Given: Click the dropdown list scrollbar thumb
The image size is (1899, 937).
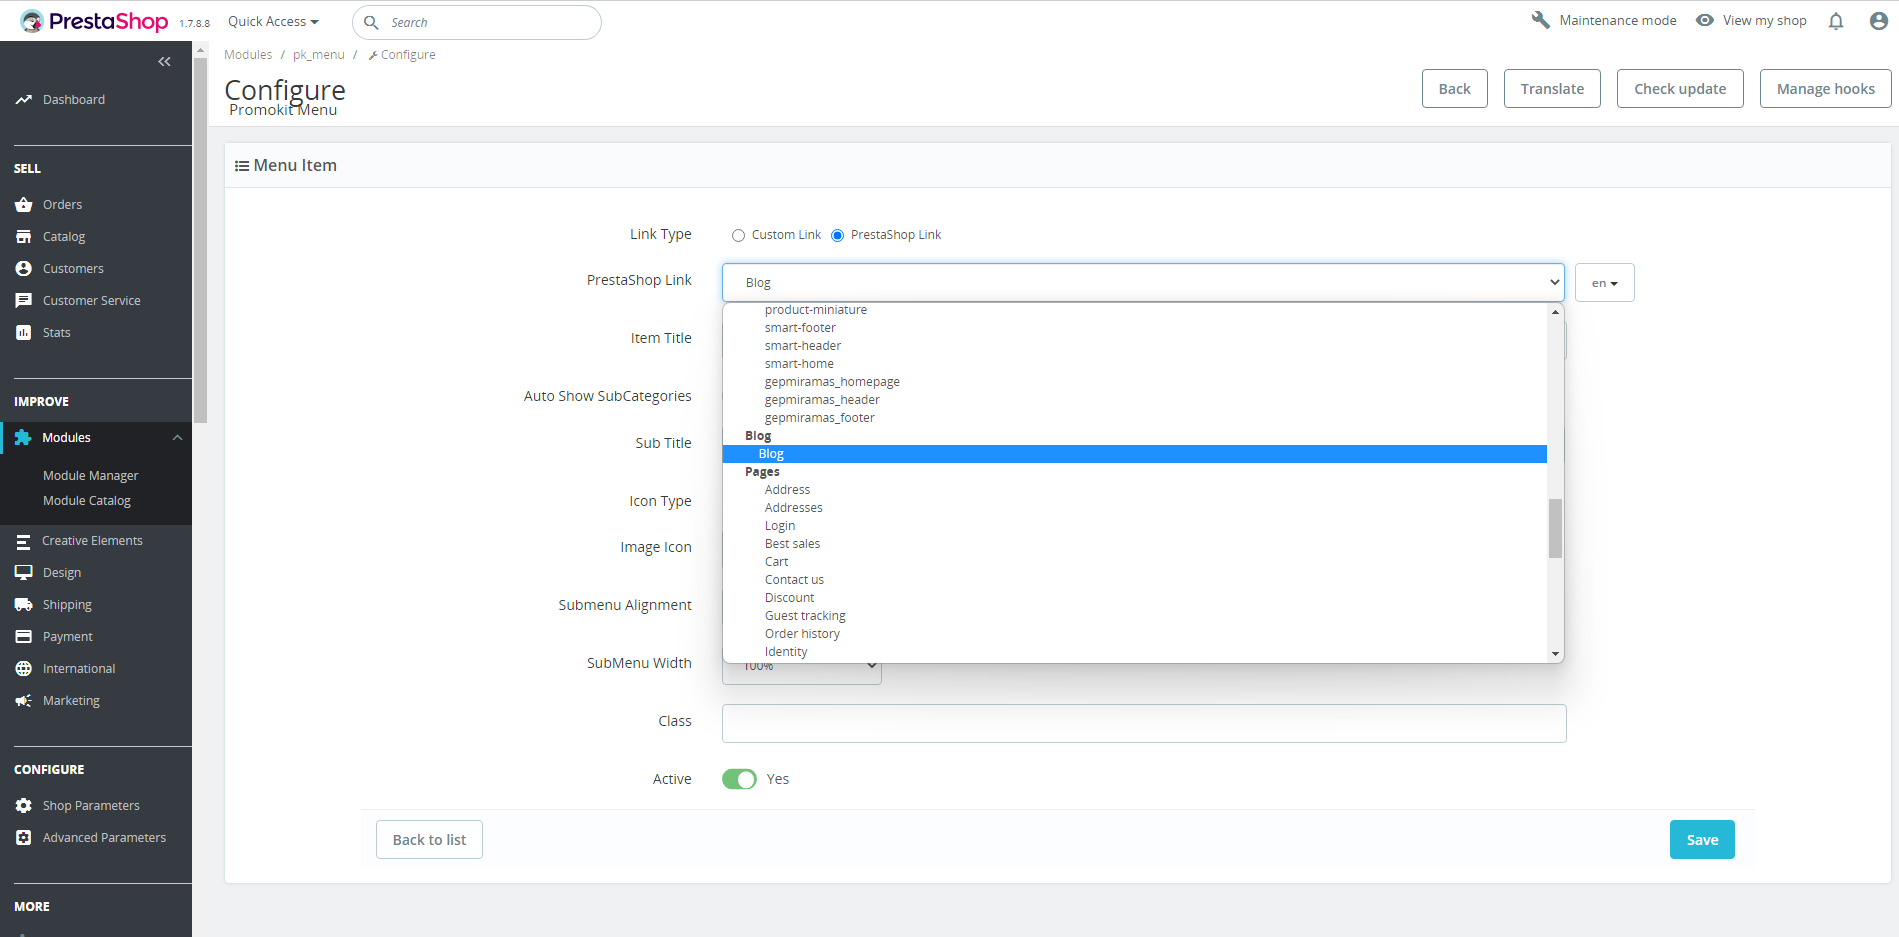Looking at the screenshot, I should coord(1555,528).
